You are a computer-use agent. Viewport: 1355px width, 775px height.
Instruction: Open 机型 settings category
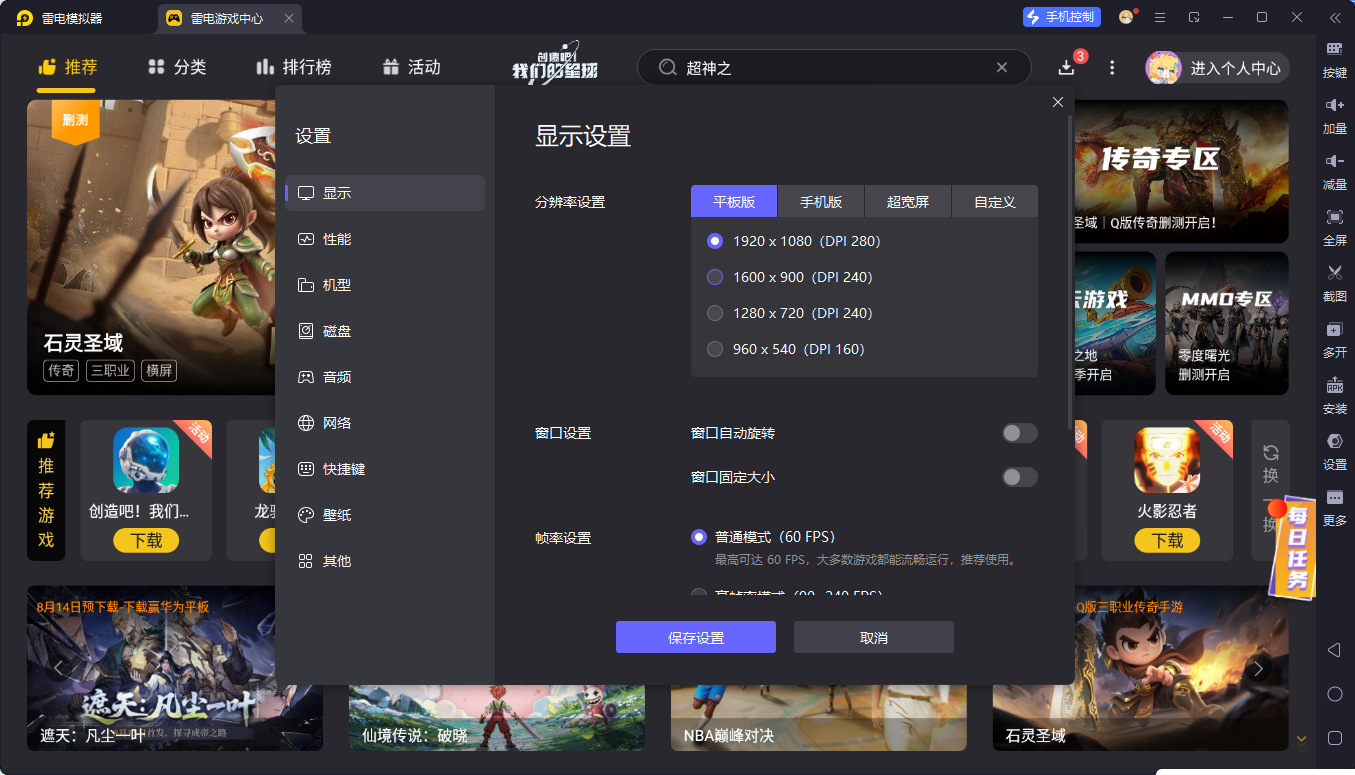pos(385,285)
